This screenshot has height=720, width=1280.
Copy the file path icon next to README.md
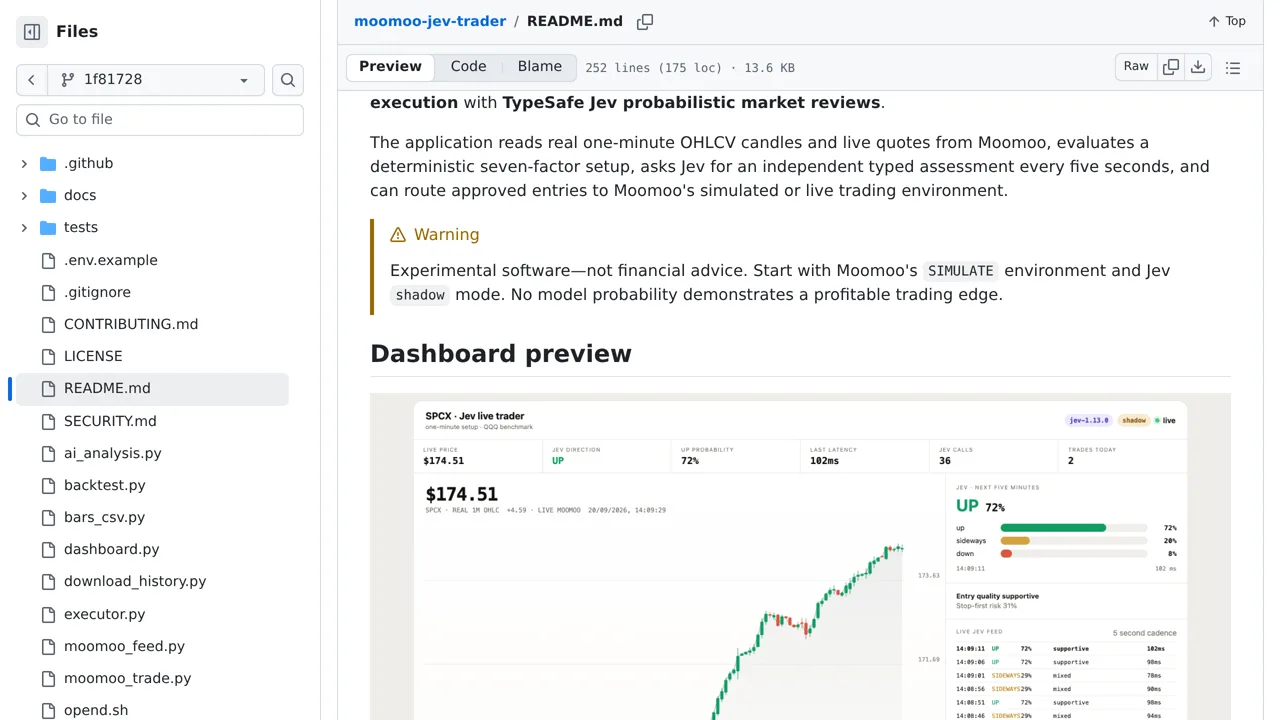(x=645, y=21)
